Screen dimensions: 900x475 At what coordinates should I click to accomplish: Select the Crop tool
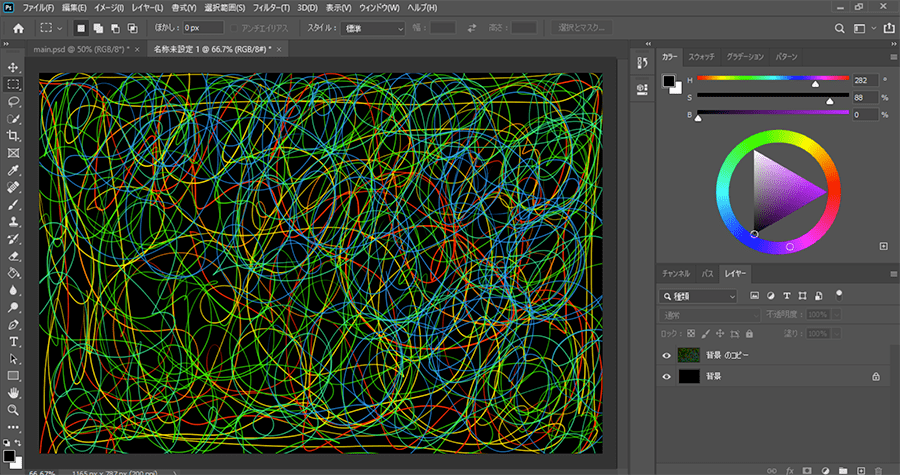tap(14, 136)
